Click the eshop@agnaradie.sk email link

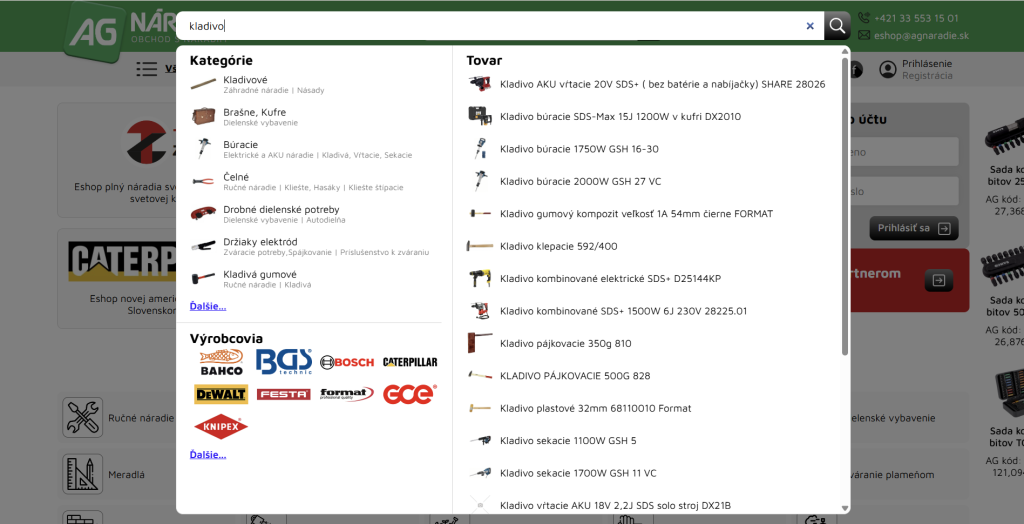click(921, 35)
